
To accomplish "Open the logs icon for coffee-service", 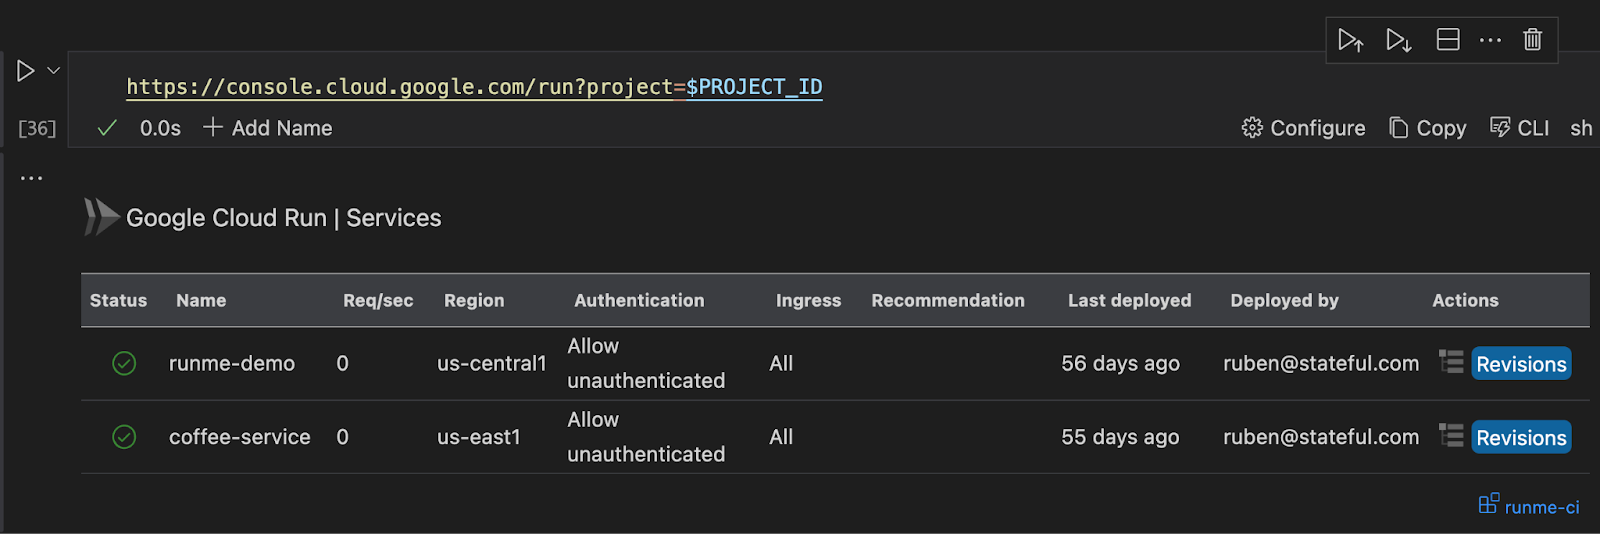I will coord(1451,436).
